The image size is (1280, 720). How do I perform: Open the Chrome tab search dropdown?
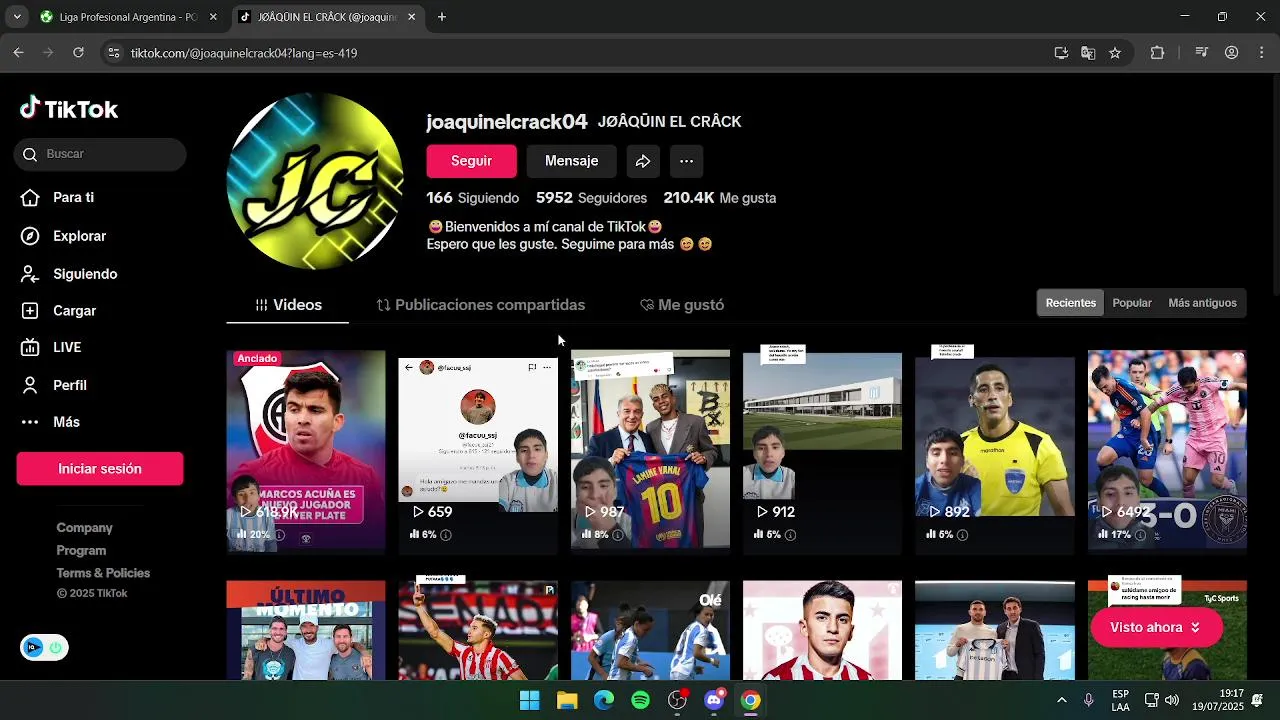[x=17, y=17]
